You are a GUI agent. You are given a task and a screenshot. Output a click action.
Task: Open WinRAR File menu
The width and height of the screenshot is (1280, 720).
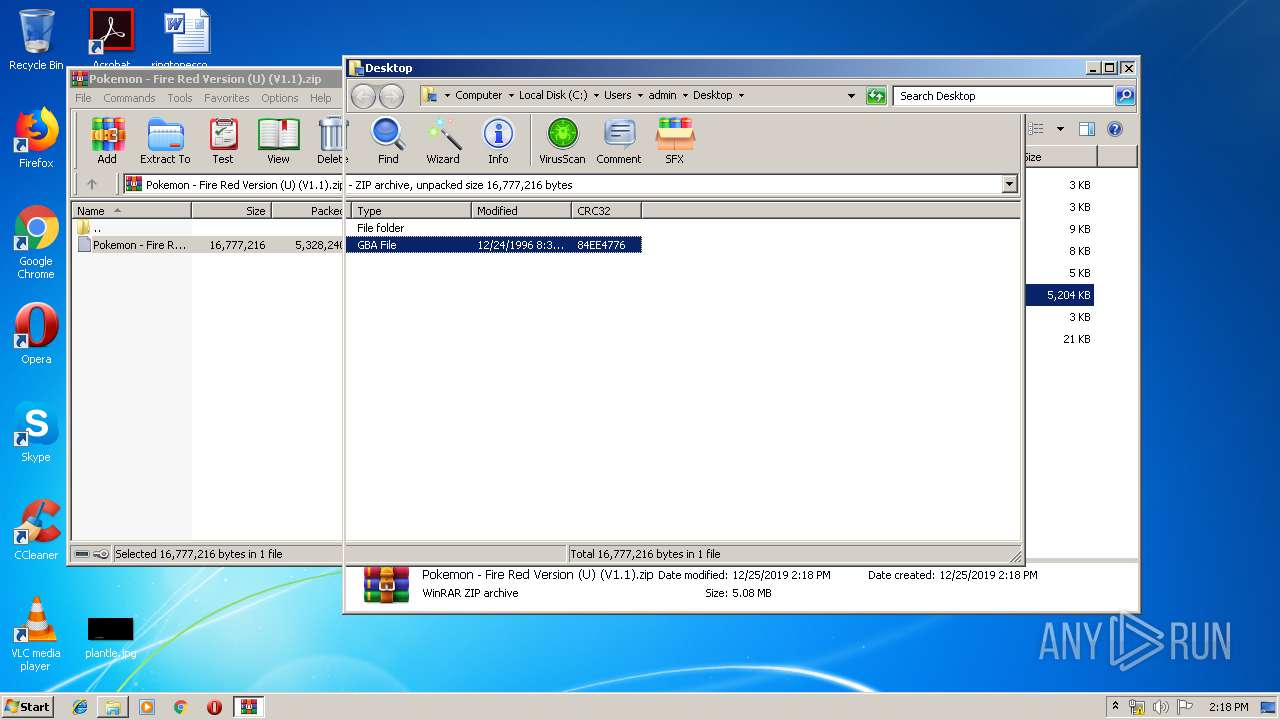[x=83, y=98]
